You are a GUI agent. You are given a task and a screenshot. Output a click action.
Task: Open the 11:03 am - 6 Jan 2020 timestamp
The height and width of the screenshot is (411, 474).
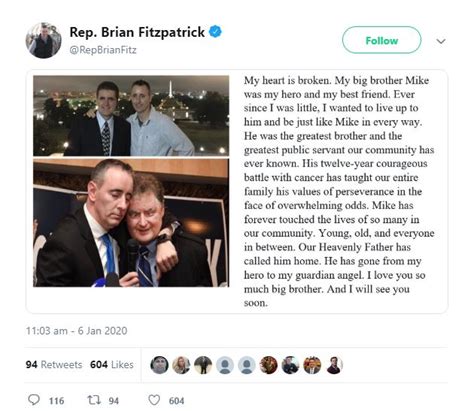click(77, 331)
